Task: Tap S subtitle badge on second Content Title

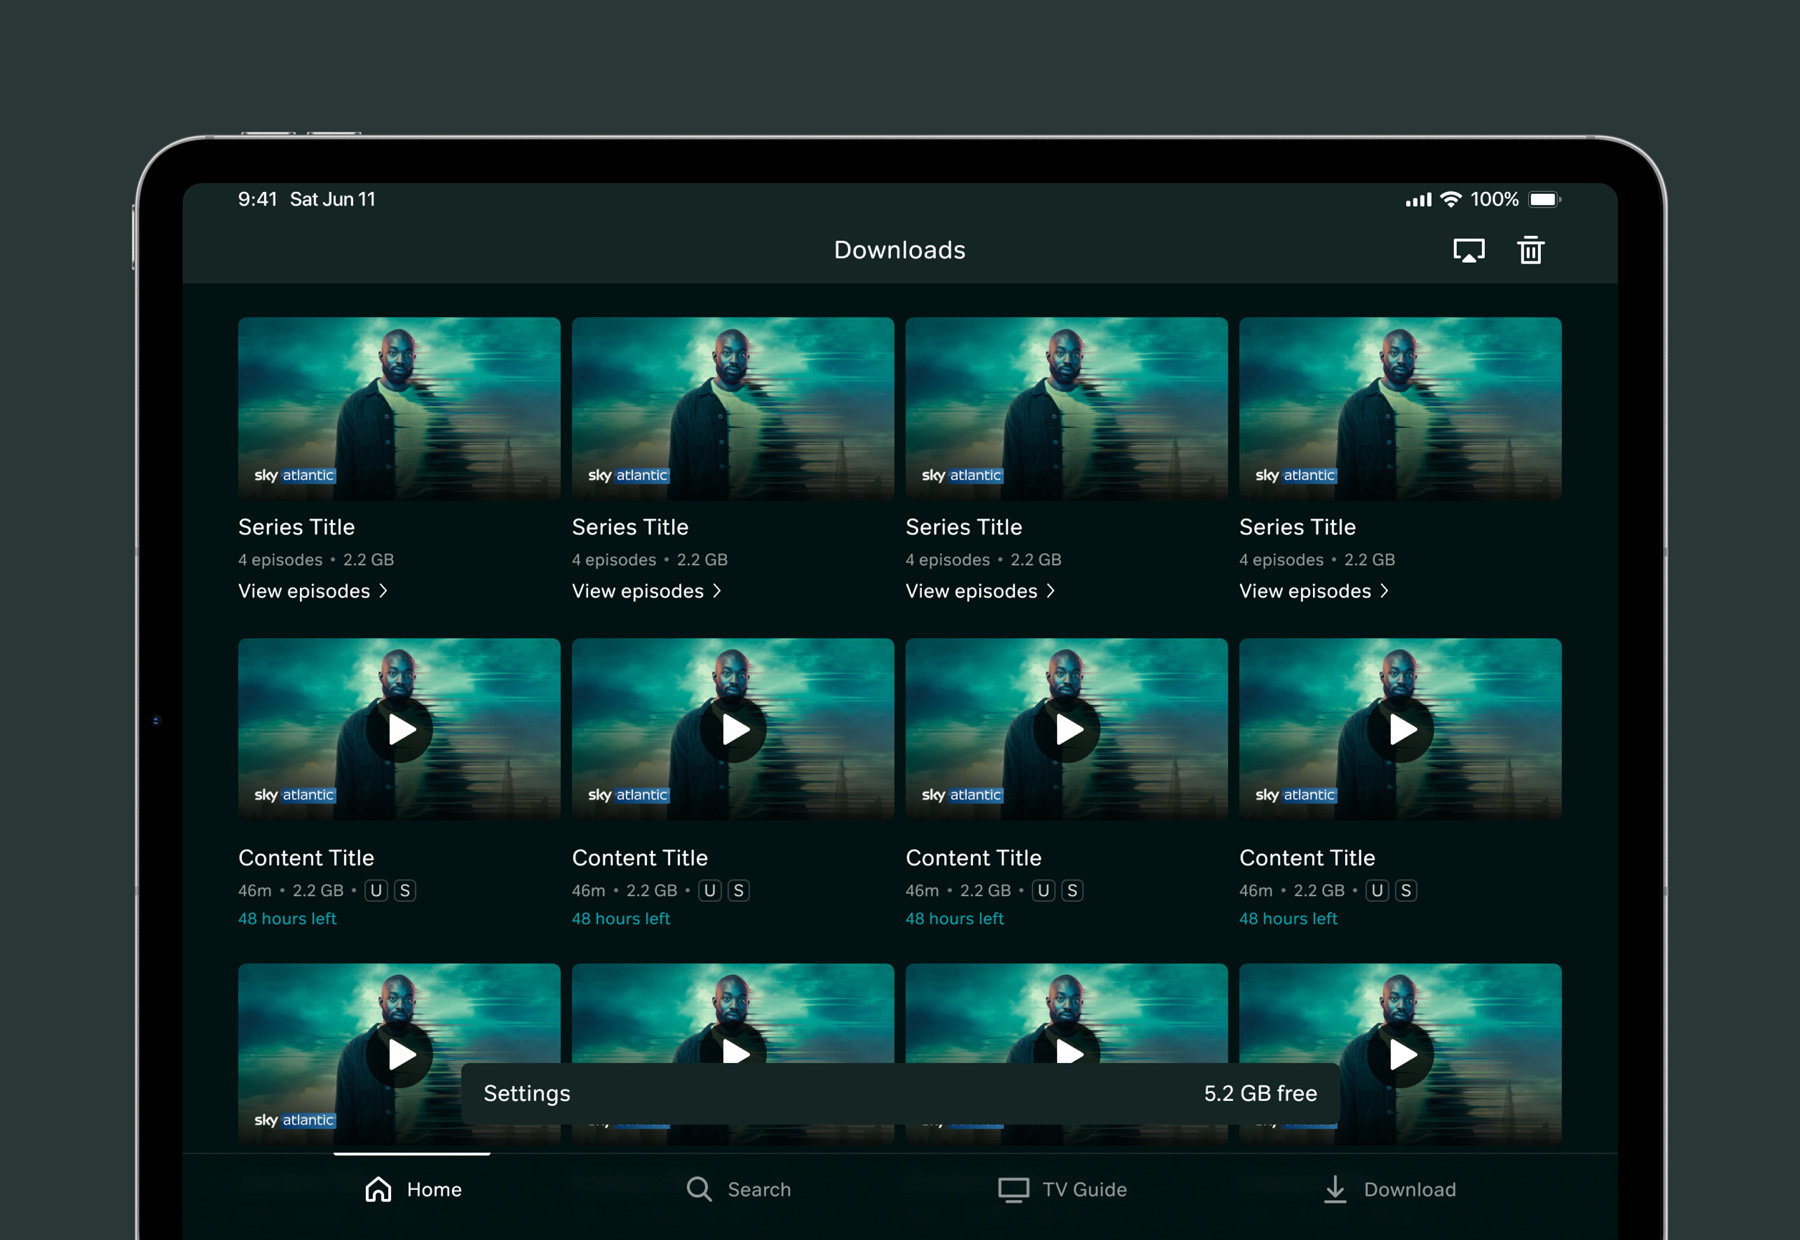Action: (739, 890)
